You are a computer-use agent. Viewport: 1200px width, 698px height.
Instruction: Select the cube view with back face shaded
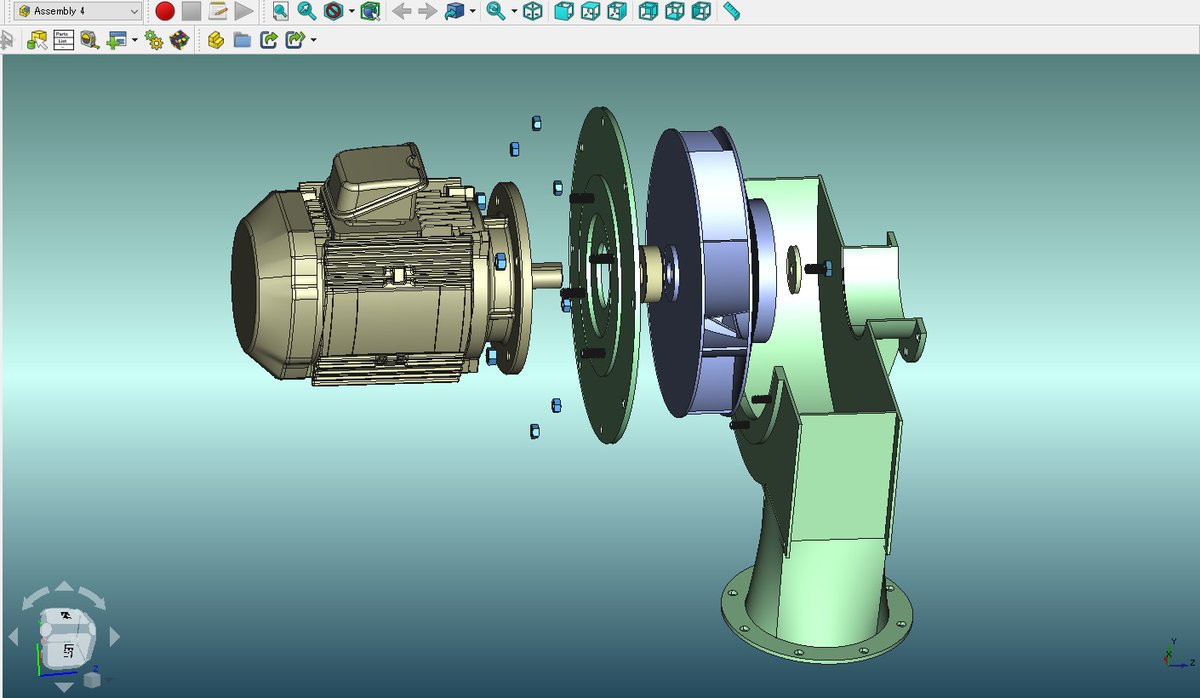pos(649,11)
